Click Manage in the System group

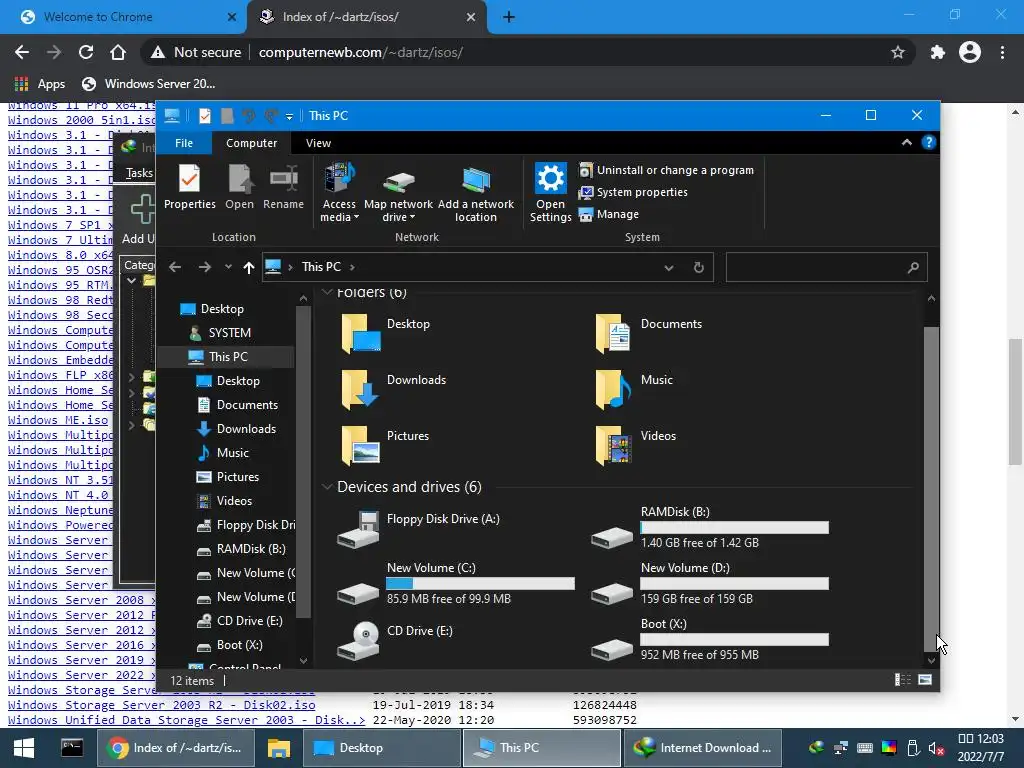(609, 214)
